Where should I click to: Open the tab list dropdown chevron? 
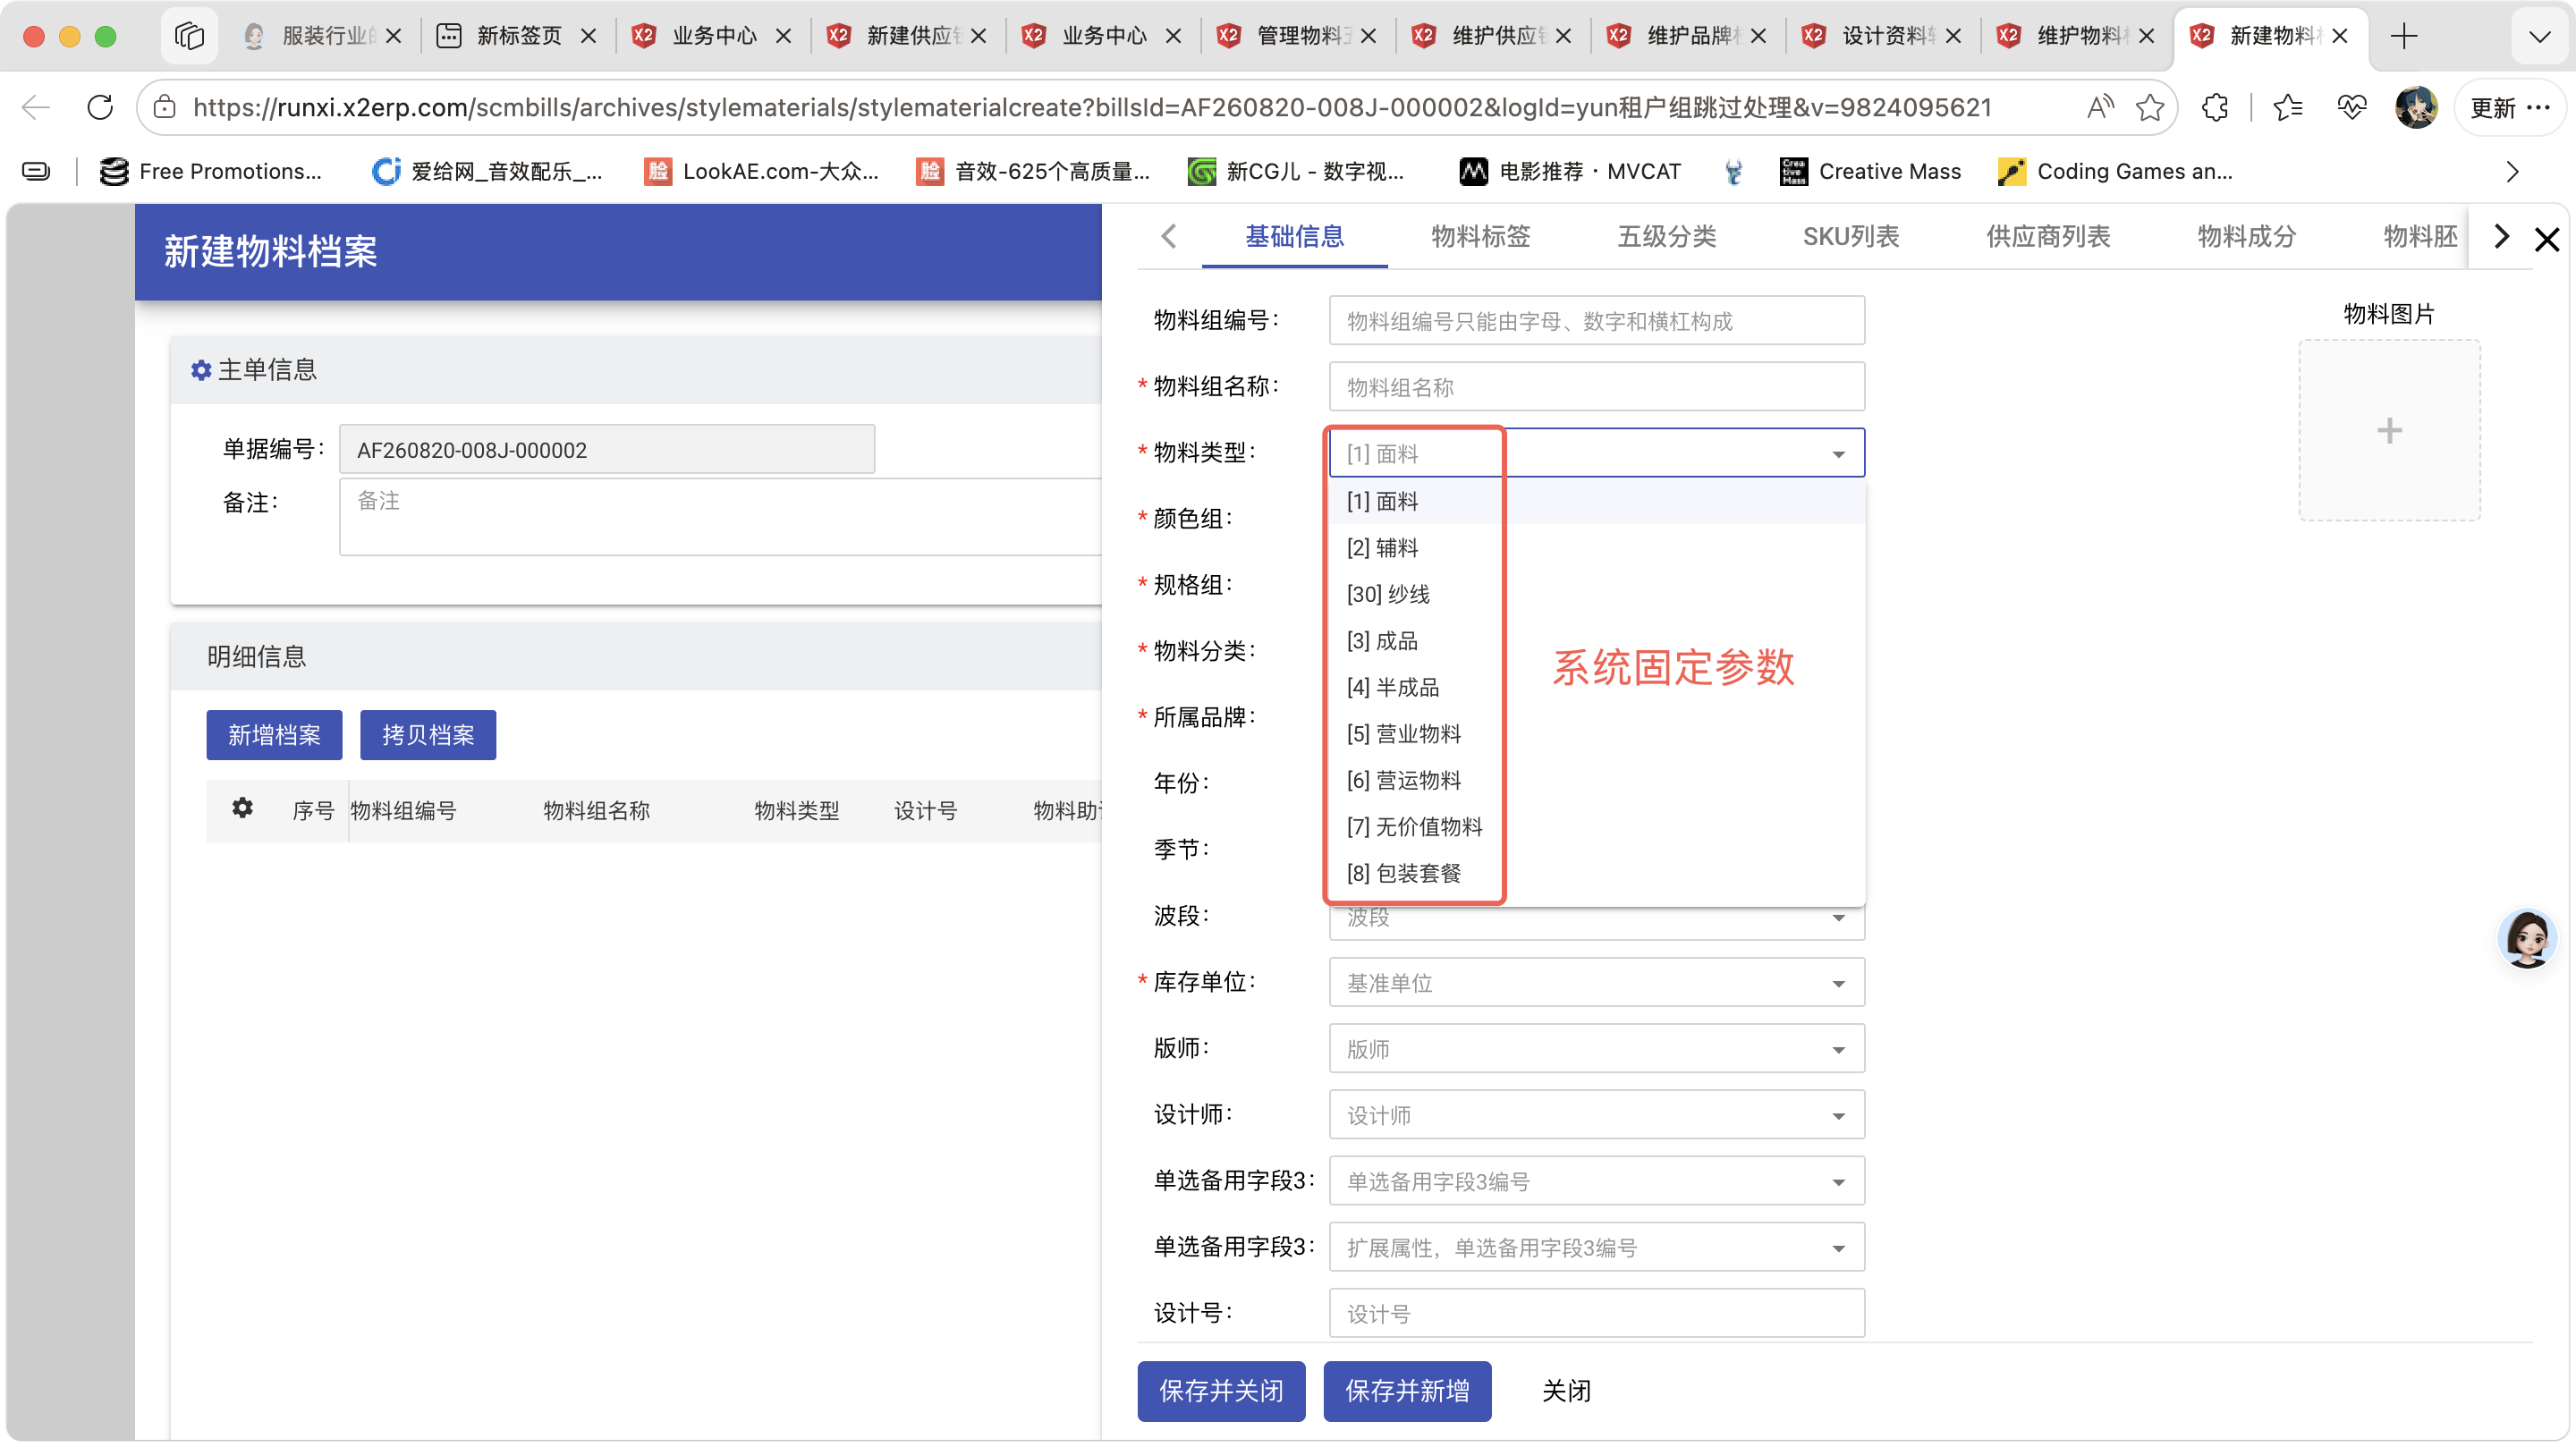pyautogui.click(x=2539, y=36)
